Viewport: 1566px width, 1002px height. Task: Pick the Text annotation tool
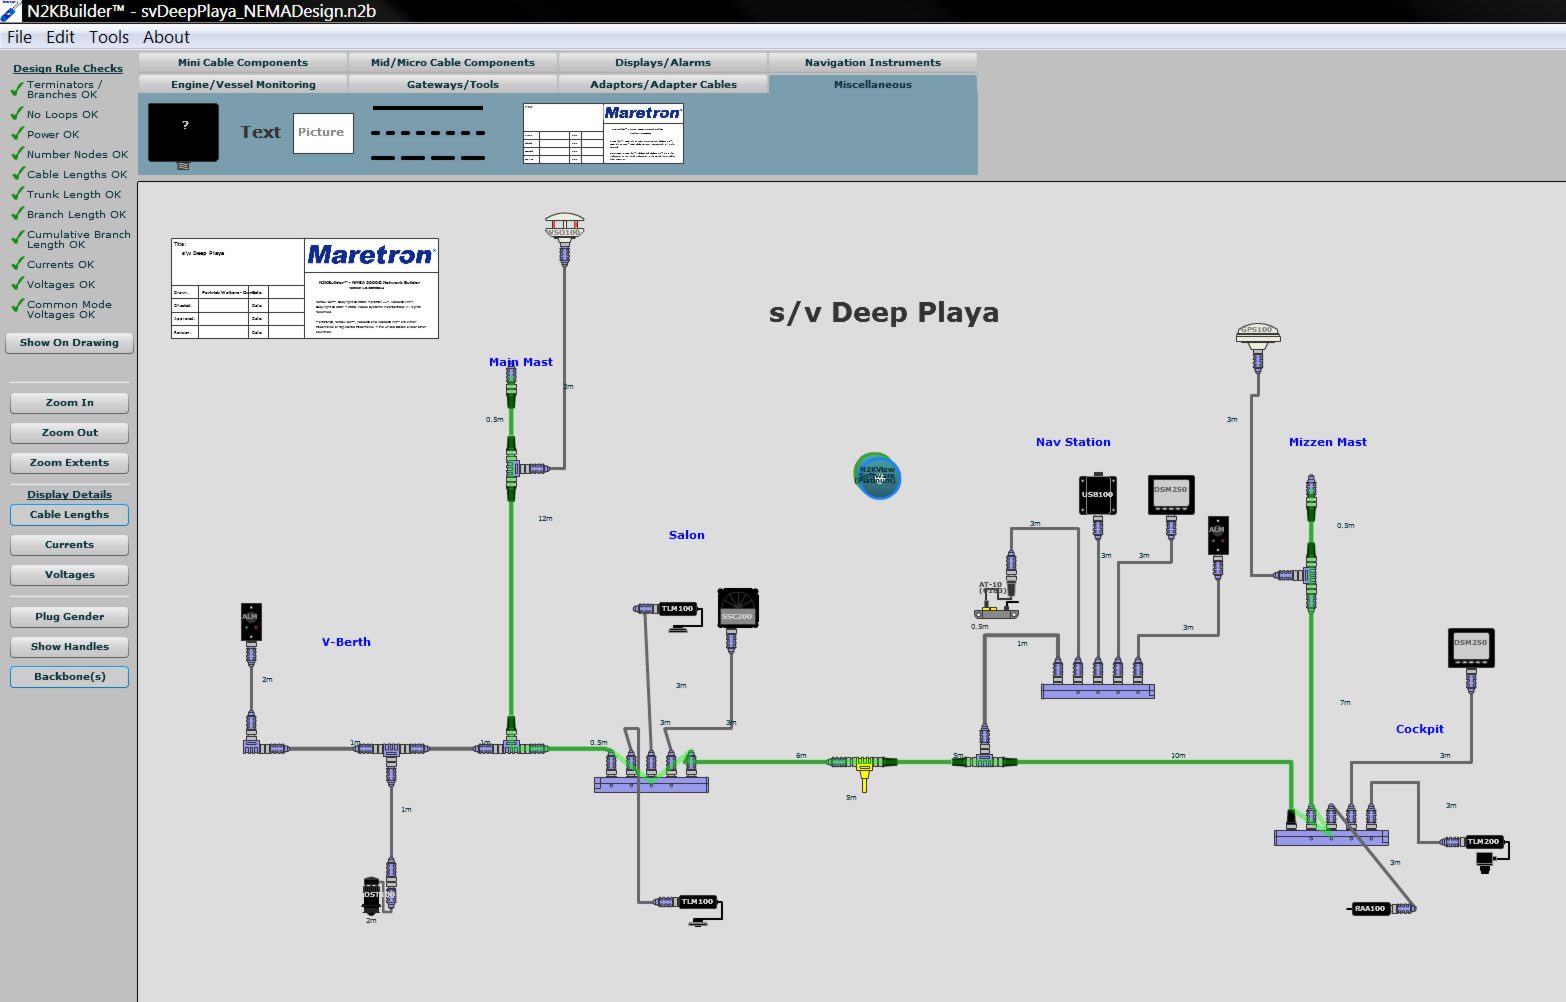tap(260, 132)
